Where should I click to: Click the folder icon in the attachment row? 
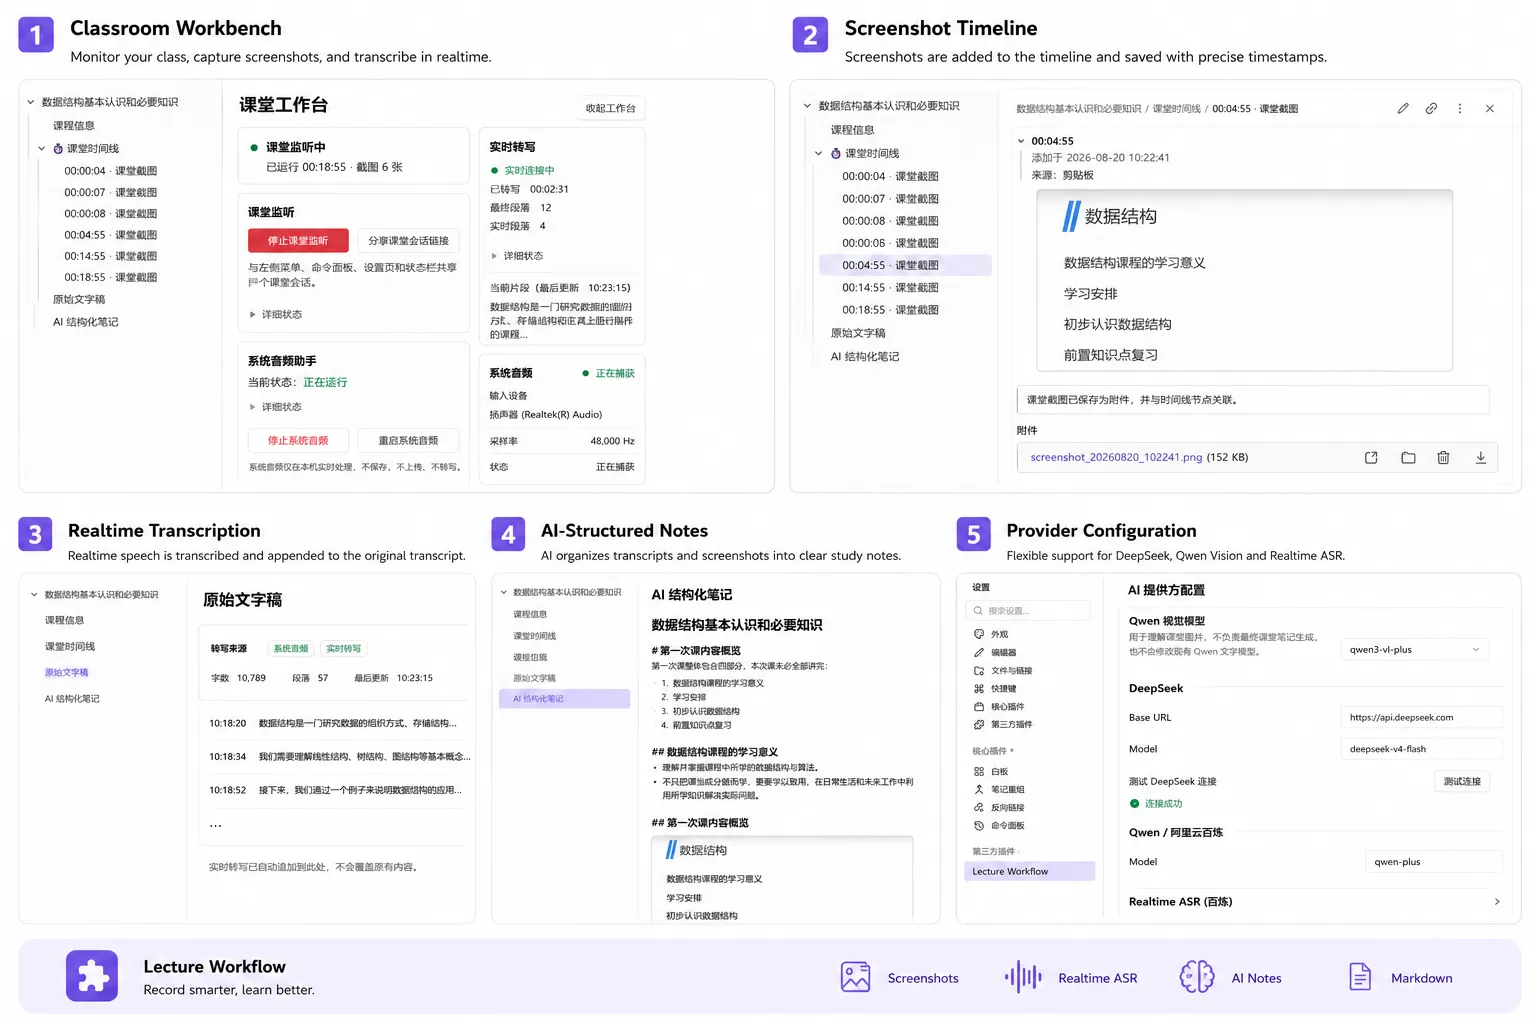[x=1408, y=457]
